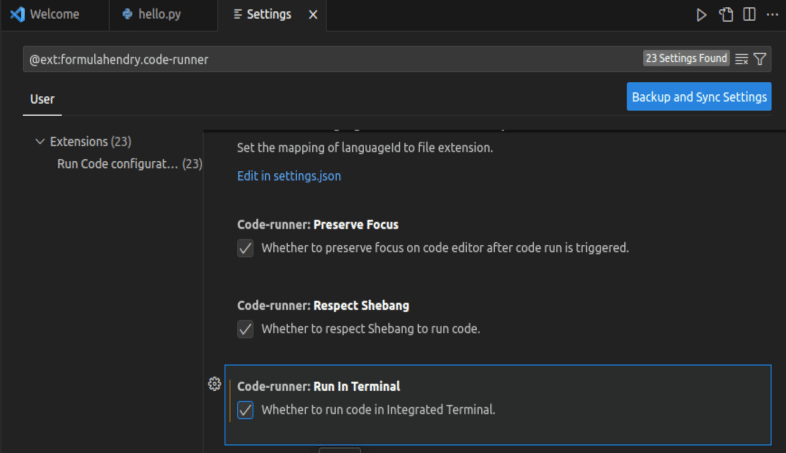This screenshot has width=786, height=453.
Task: Open the settings filter funnel
Action: click(x=760, y=59)
